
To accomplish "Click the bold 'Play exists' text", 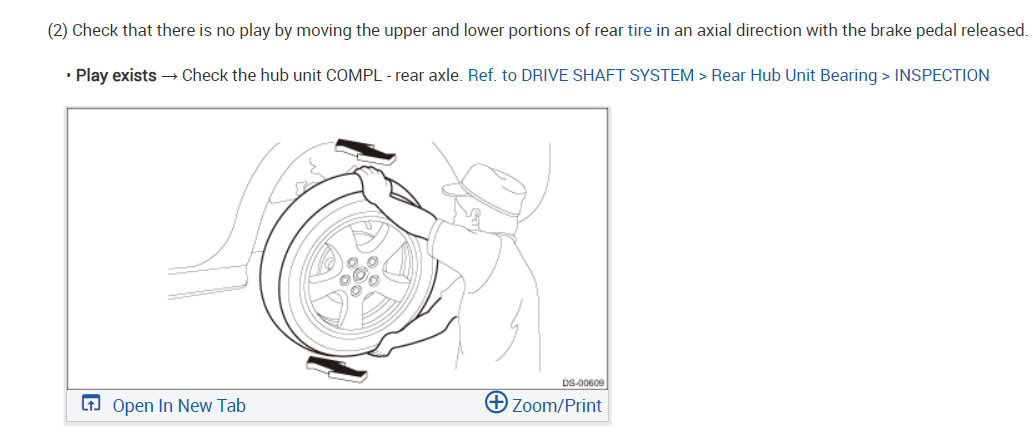I will tap(117, 76).
